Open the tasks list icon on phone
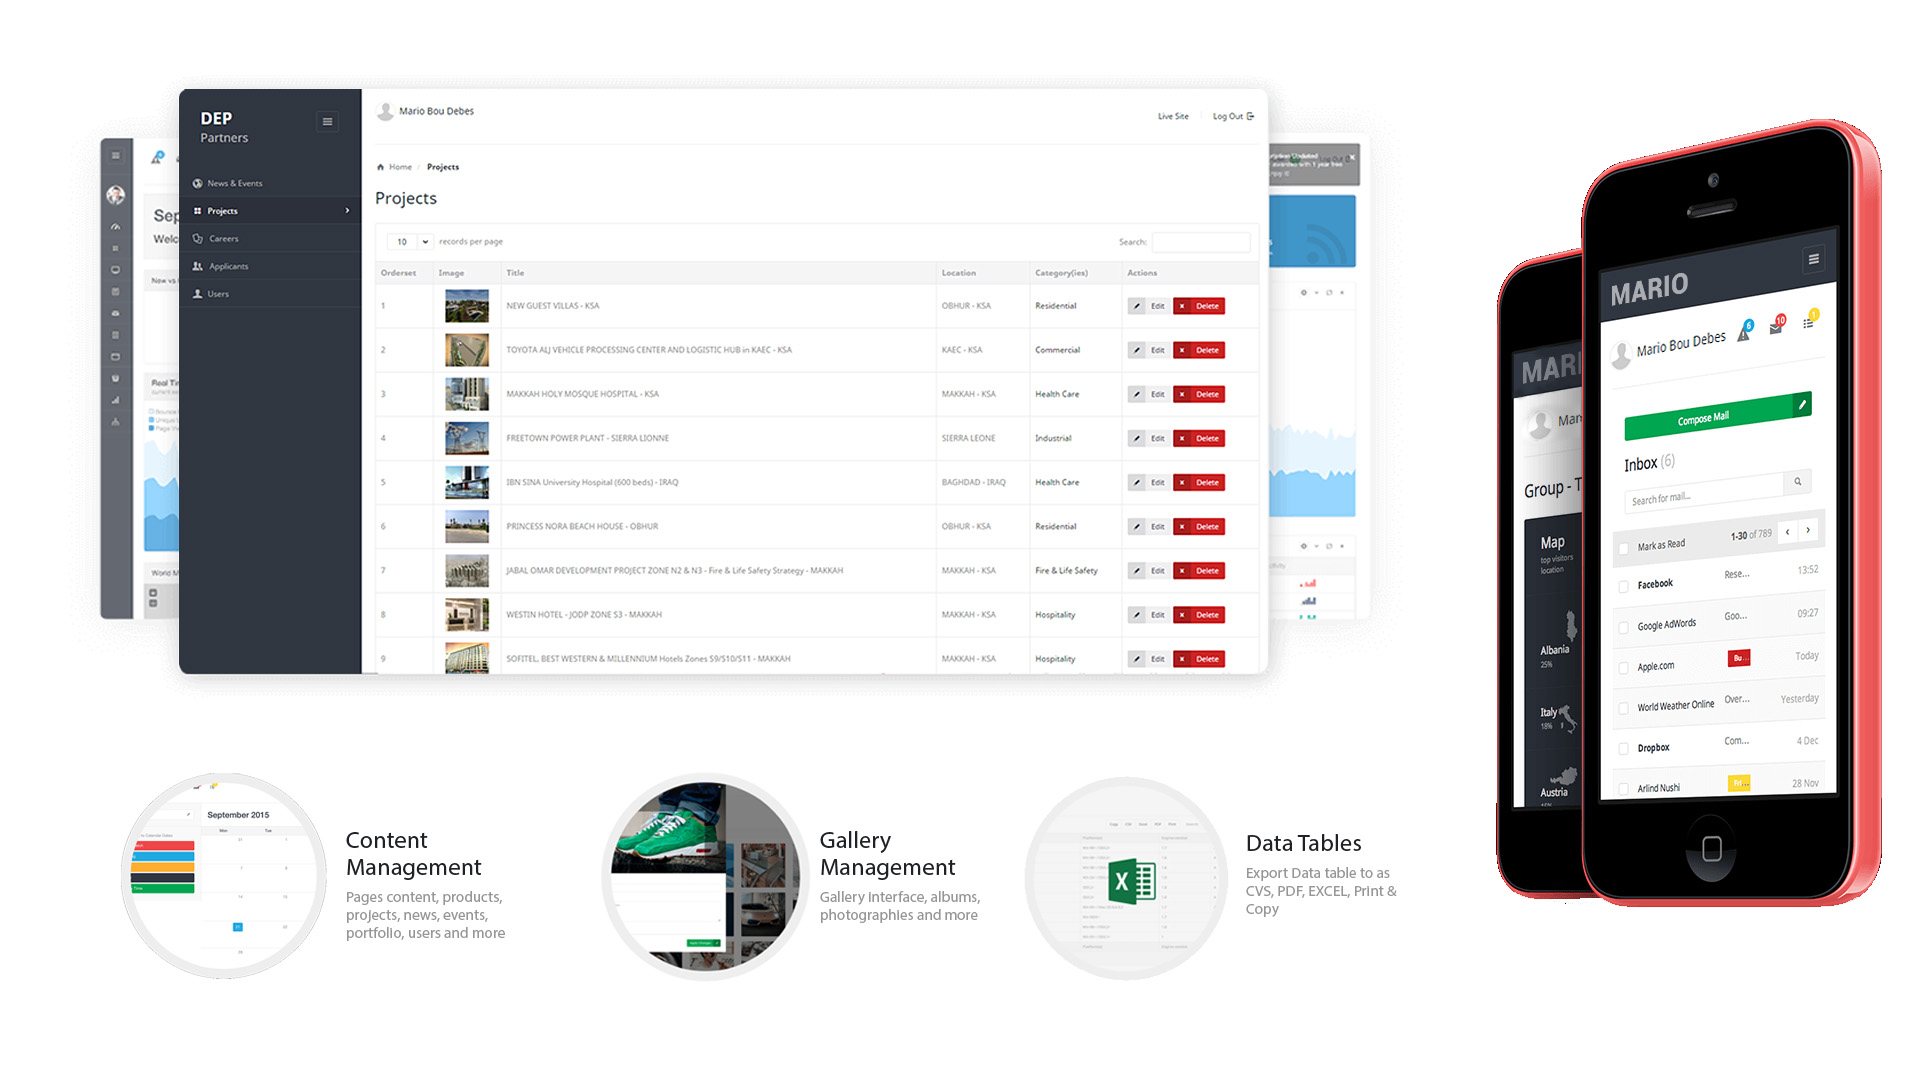Image resolution: width=1920 pixels, height=1080 pixels. pos(1808,322)
